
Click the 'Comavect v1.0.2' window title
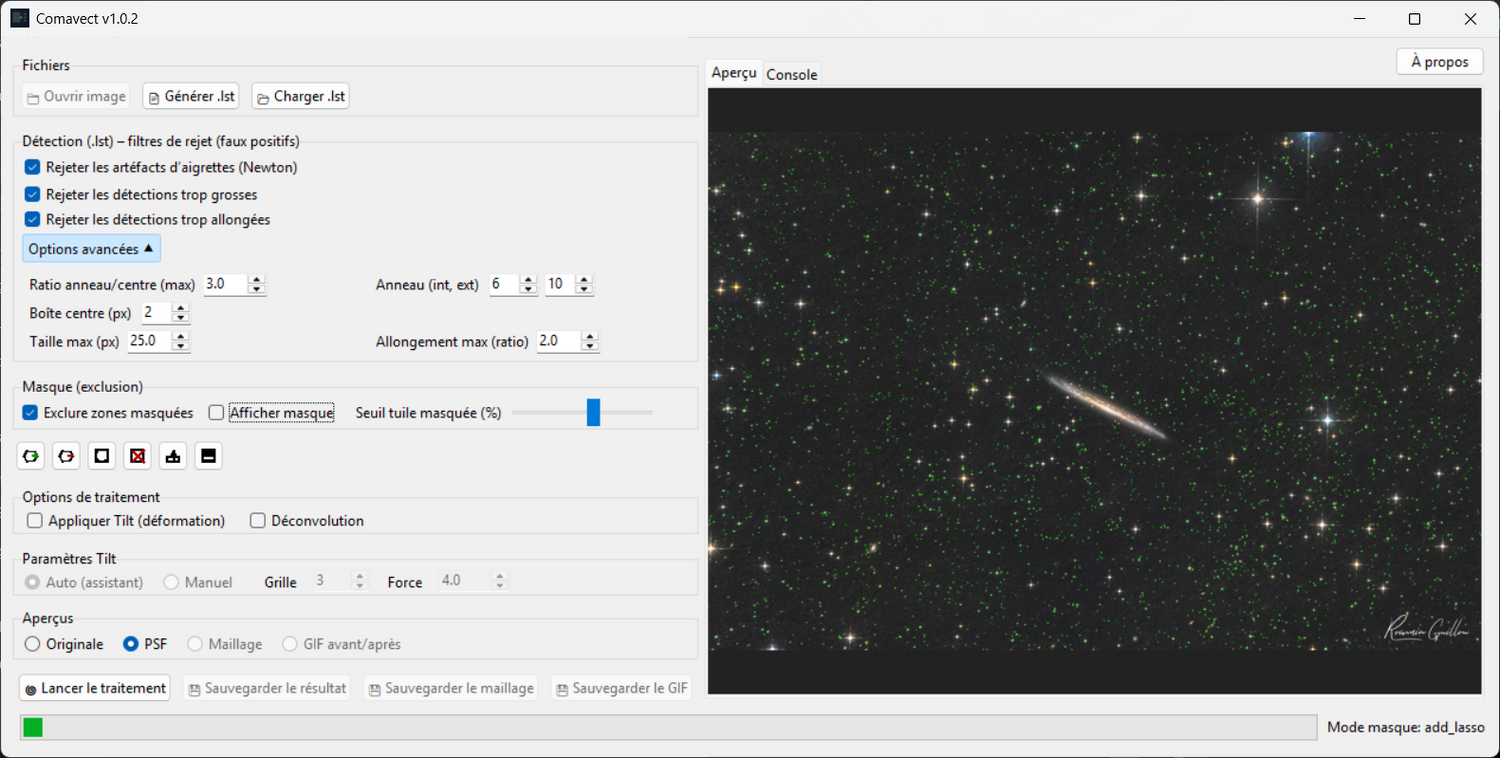(x=87, y=19)
